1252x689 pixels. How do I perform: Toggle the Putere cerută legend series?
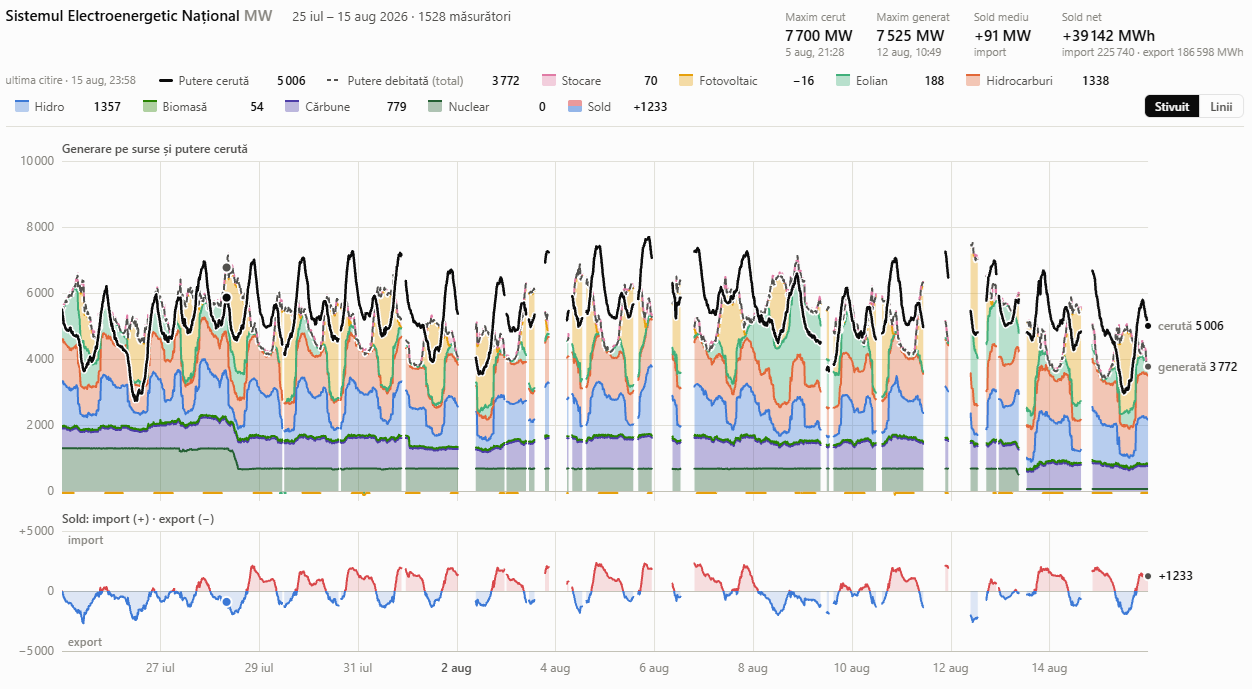[233, 81]
